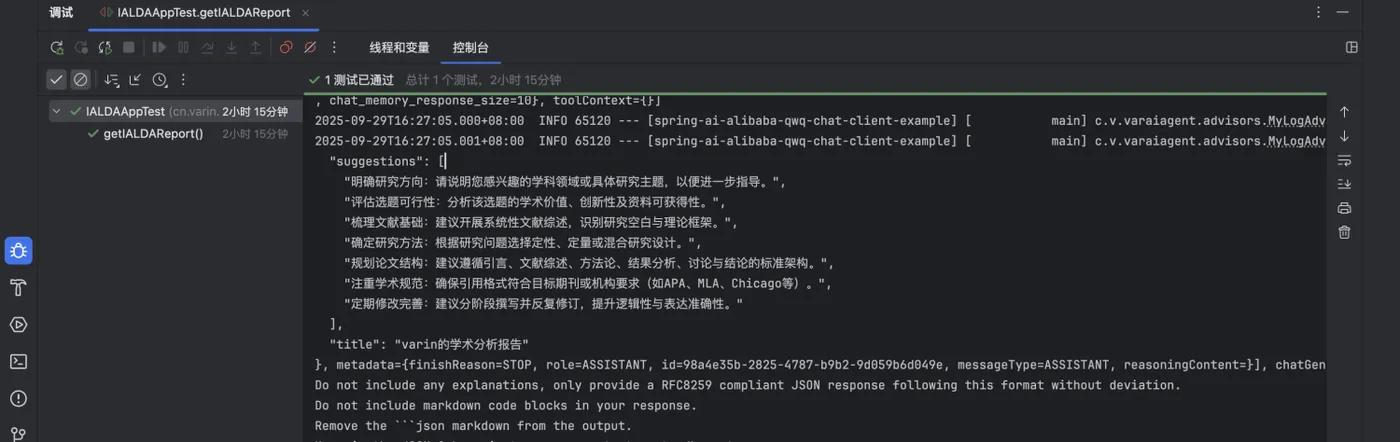Open the test sort options dropdown
Viewport: 1400px width, 442px height.
click(112, 80)
